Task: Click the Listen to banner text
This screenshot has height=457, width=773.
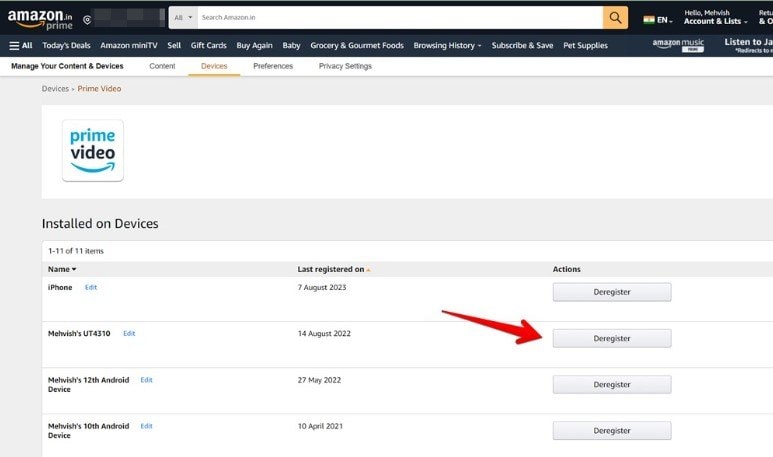Action: coord(748,42)
